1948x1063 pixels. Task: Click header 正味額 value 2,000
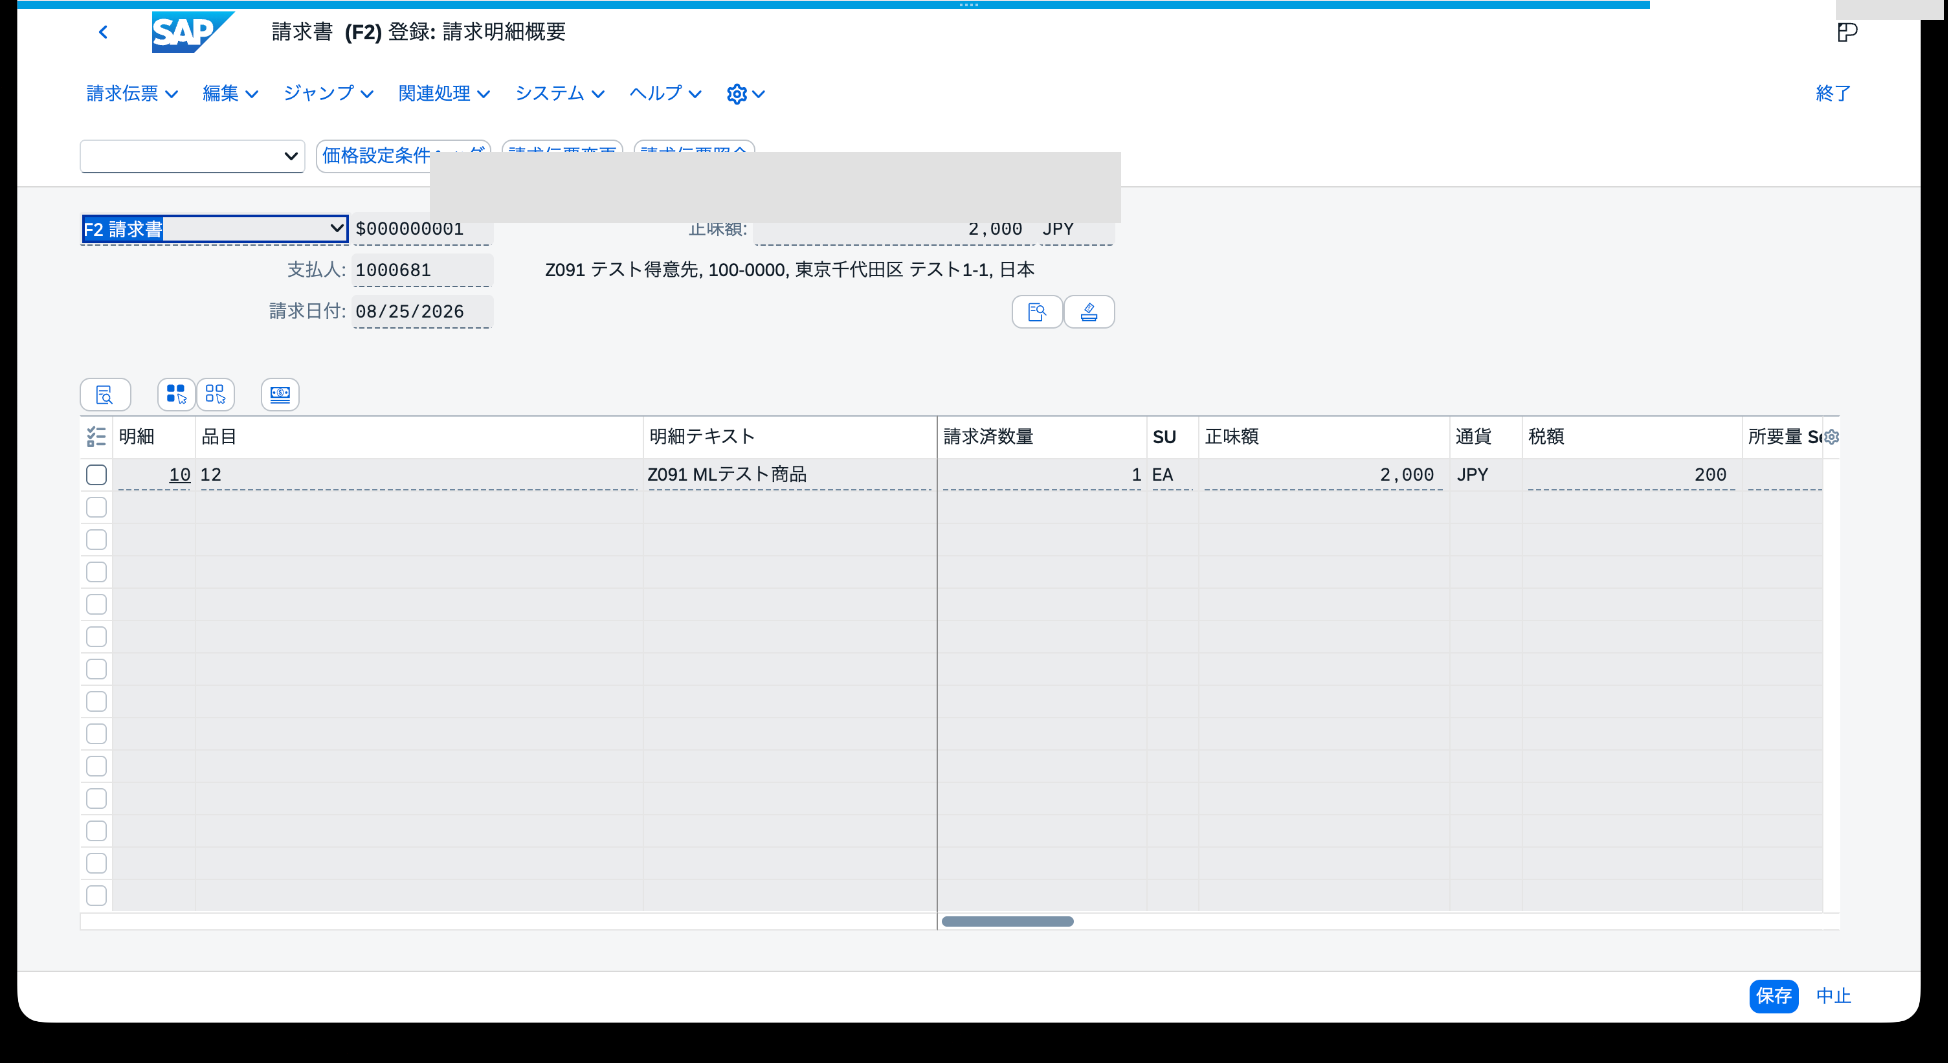(893, 229)
